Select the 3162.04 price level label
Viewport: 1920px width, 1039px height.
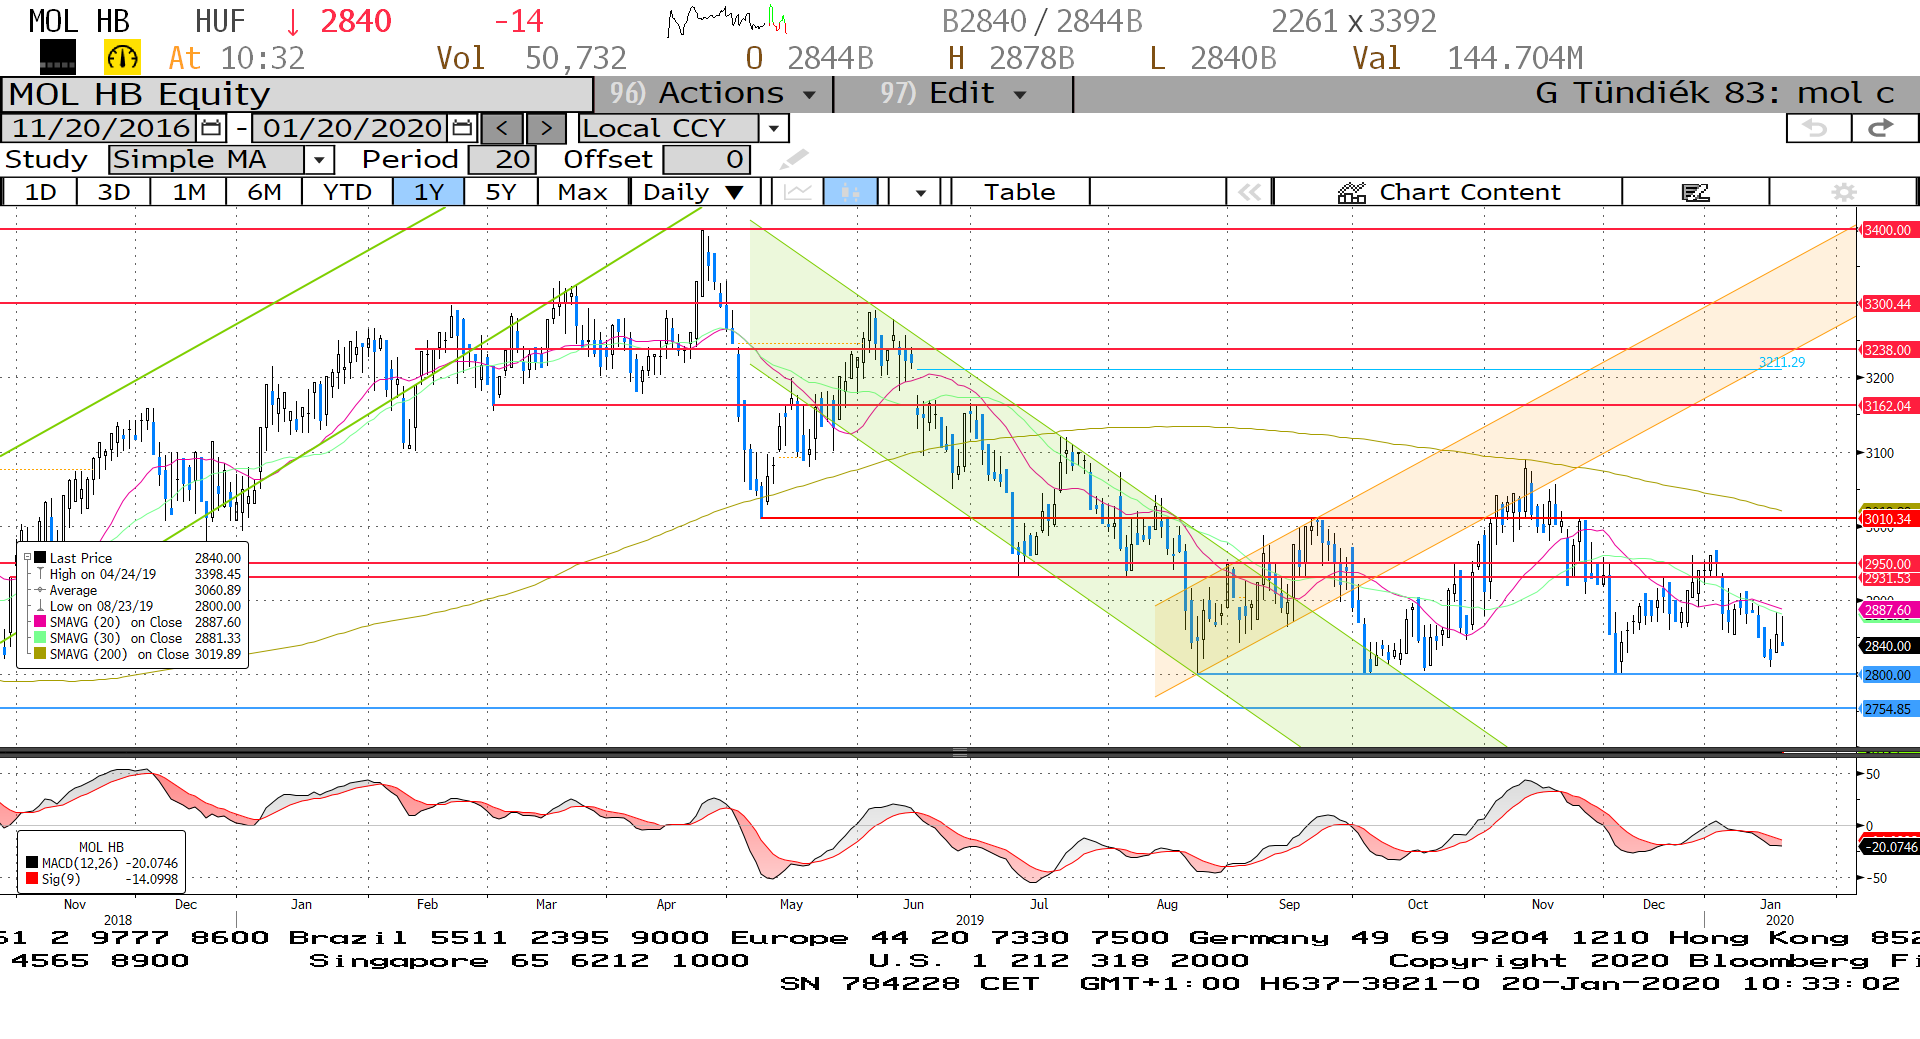pos(1888,406)
